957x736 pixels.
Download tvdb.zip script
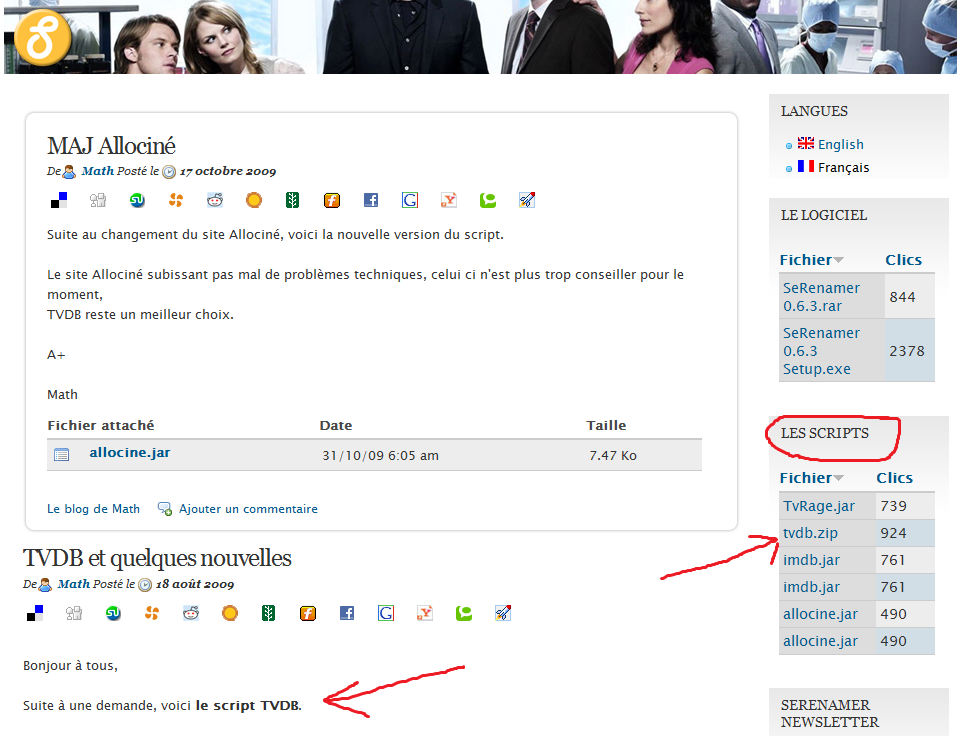(811, 533)
